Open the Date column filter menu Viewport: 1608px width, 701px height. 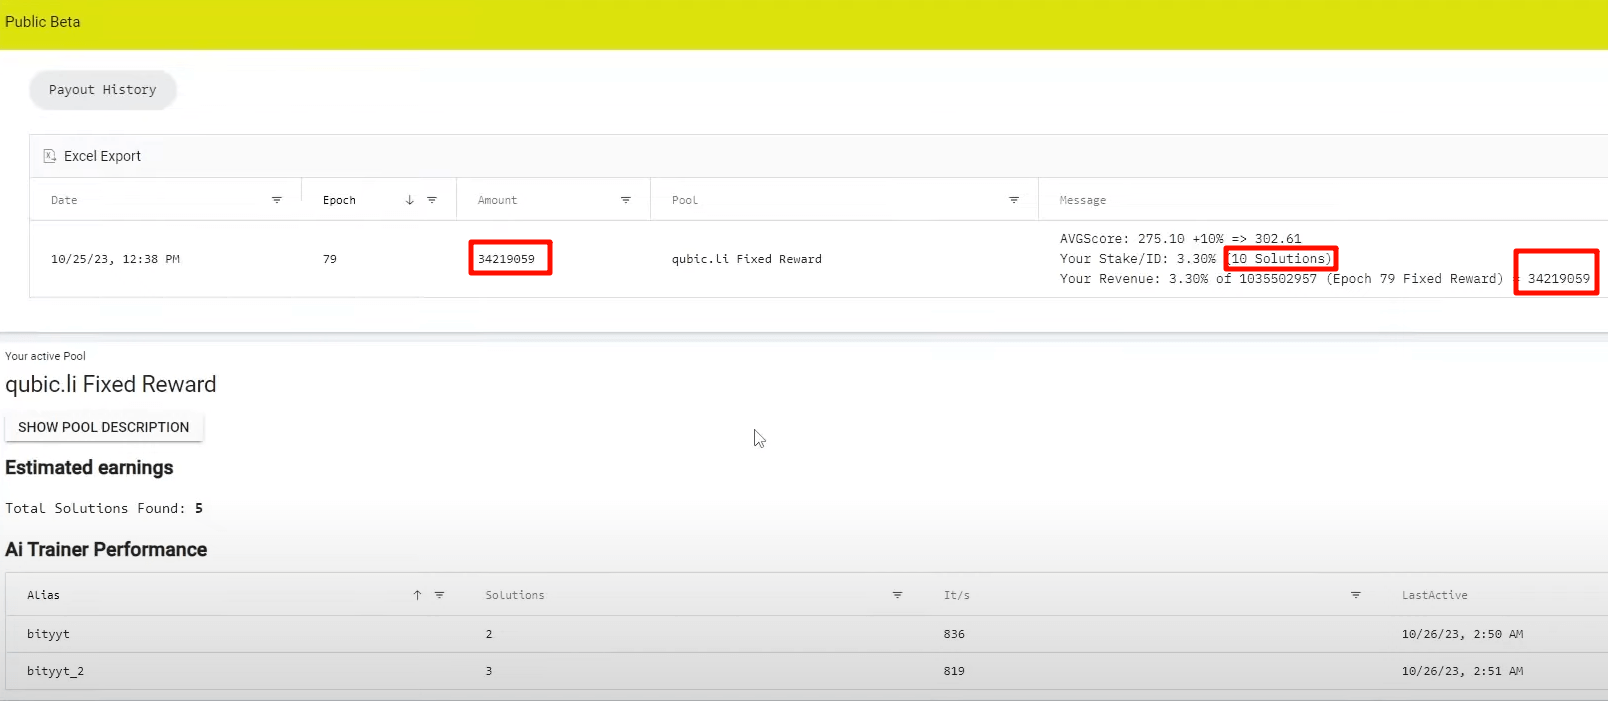pos(277,200)
